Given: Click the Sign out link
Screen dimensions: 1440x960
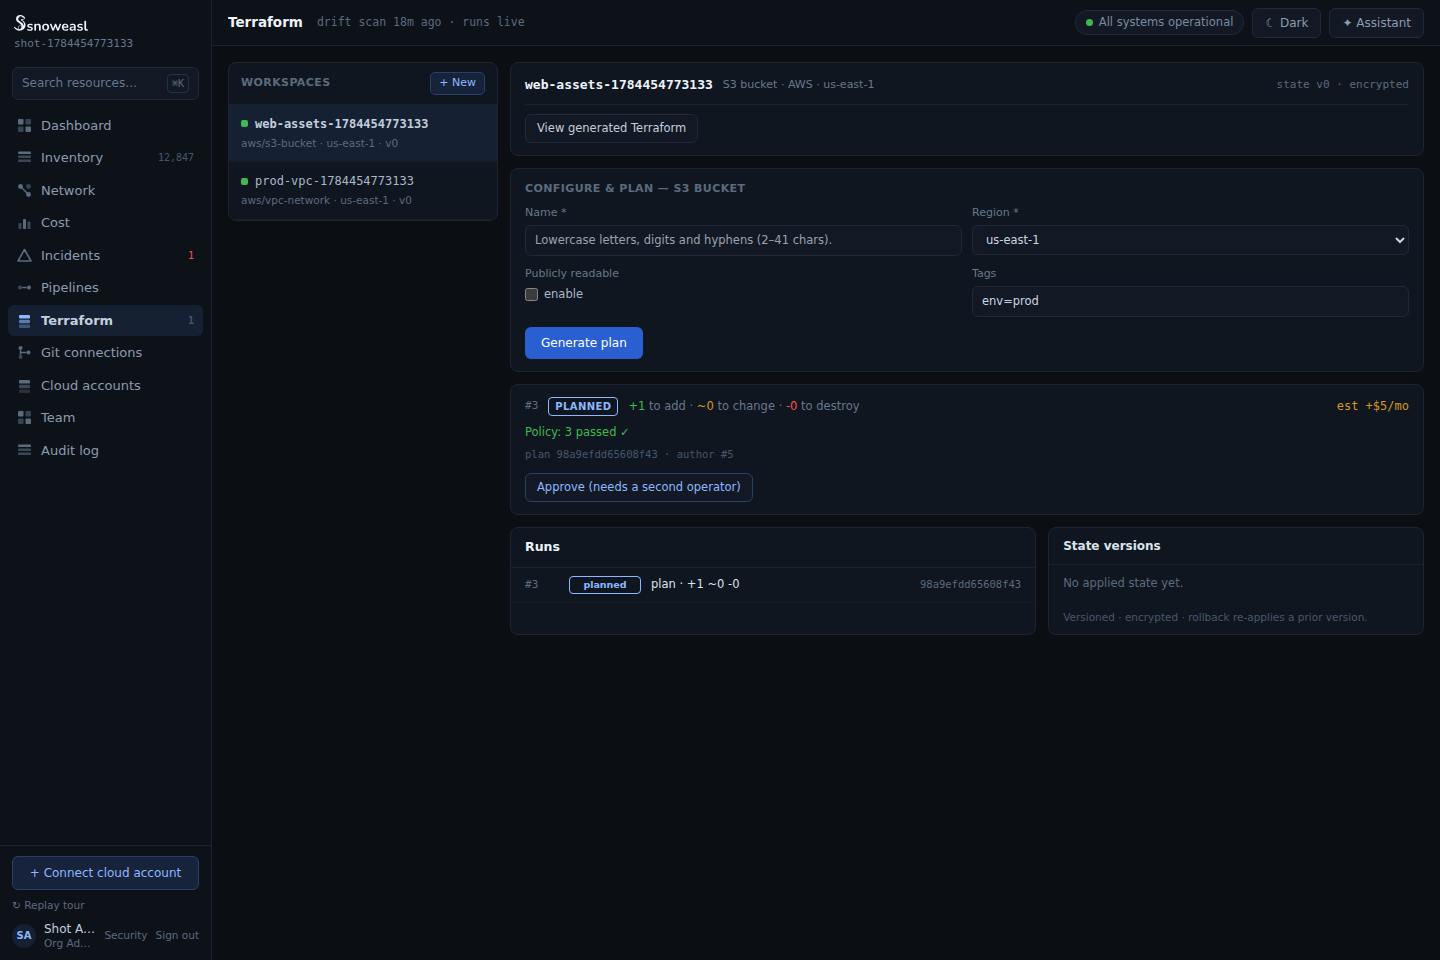Looking at the screenshot, I should point(177,936).
